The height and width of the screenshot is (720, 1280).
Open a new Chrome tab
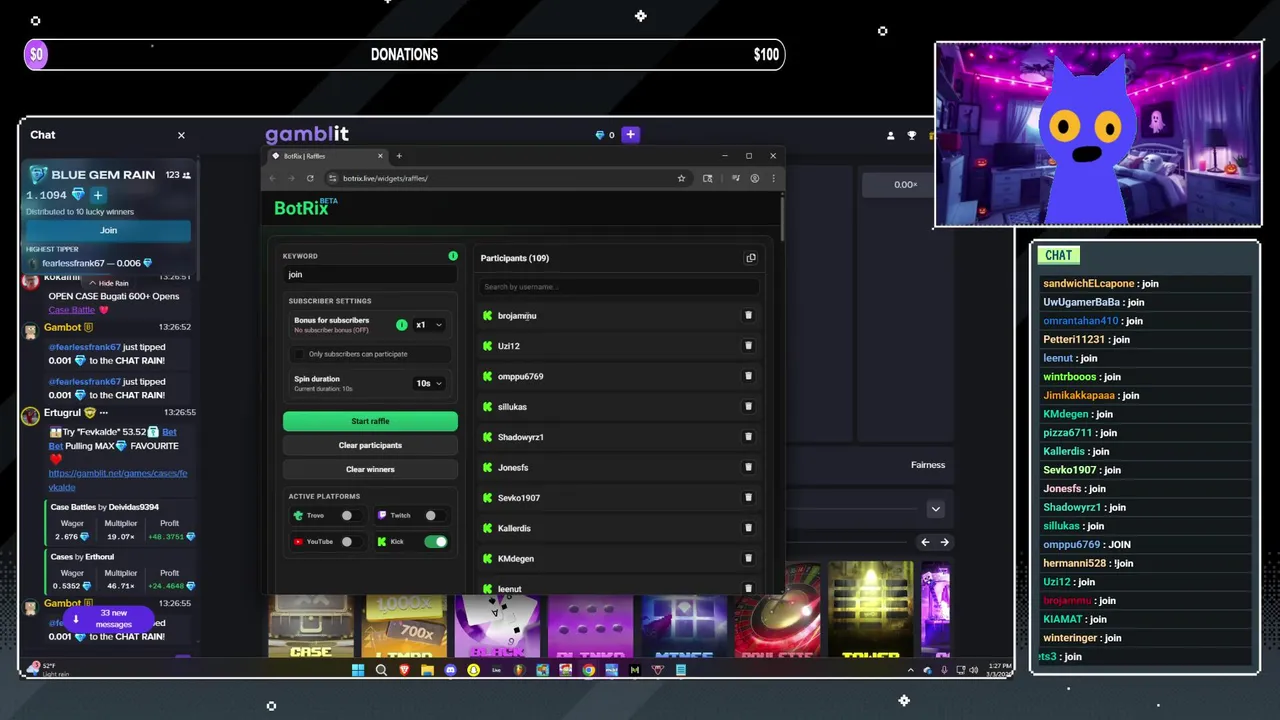coord(399,156)
